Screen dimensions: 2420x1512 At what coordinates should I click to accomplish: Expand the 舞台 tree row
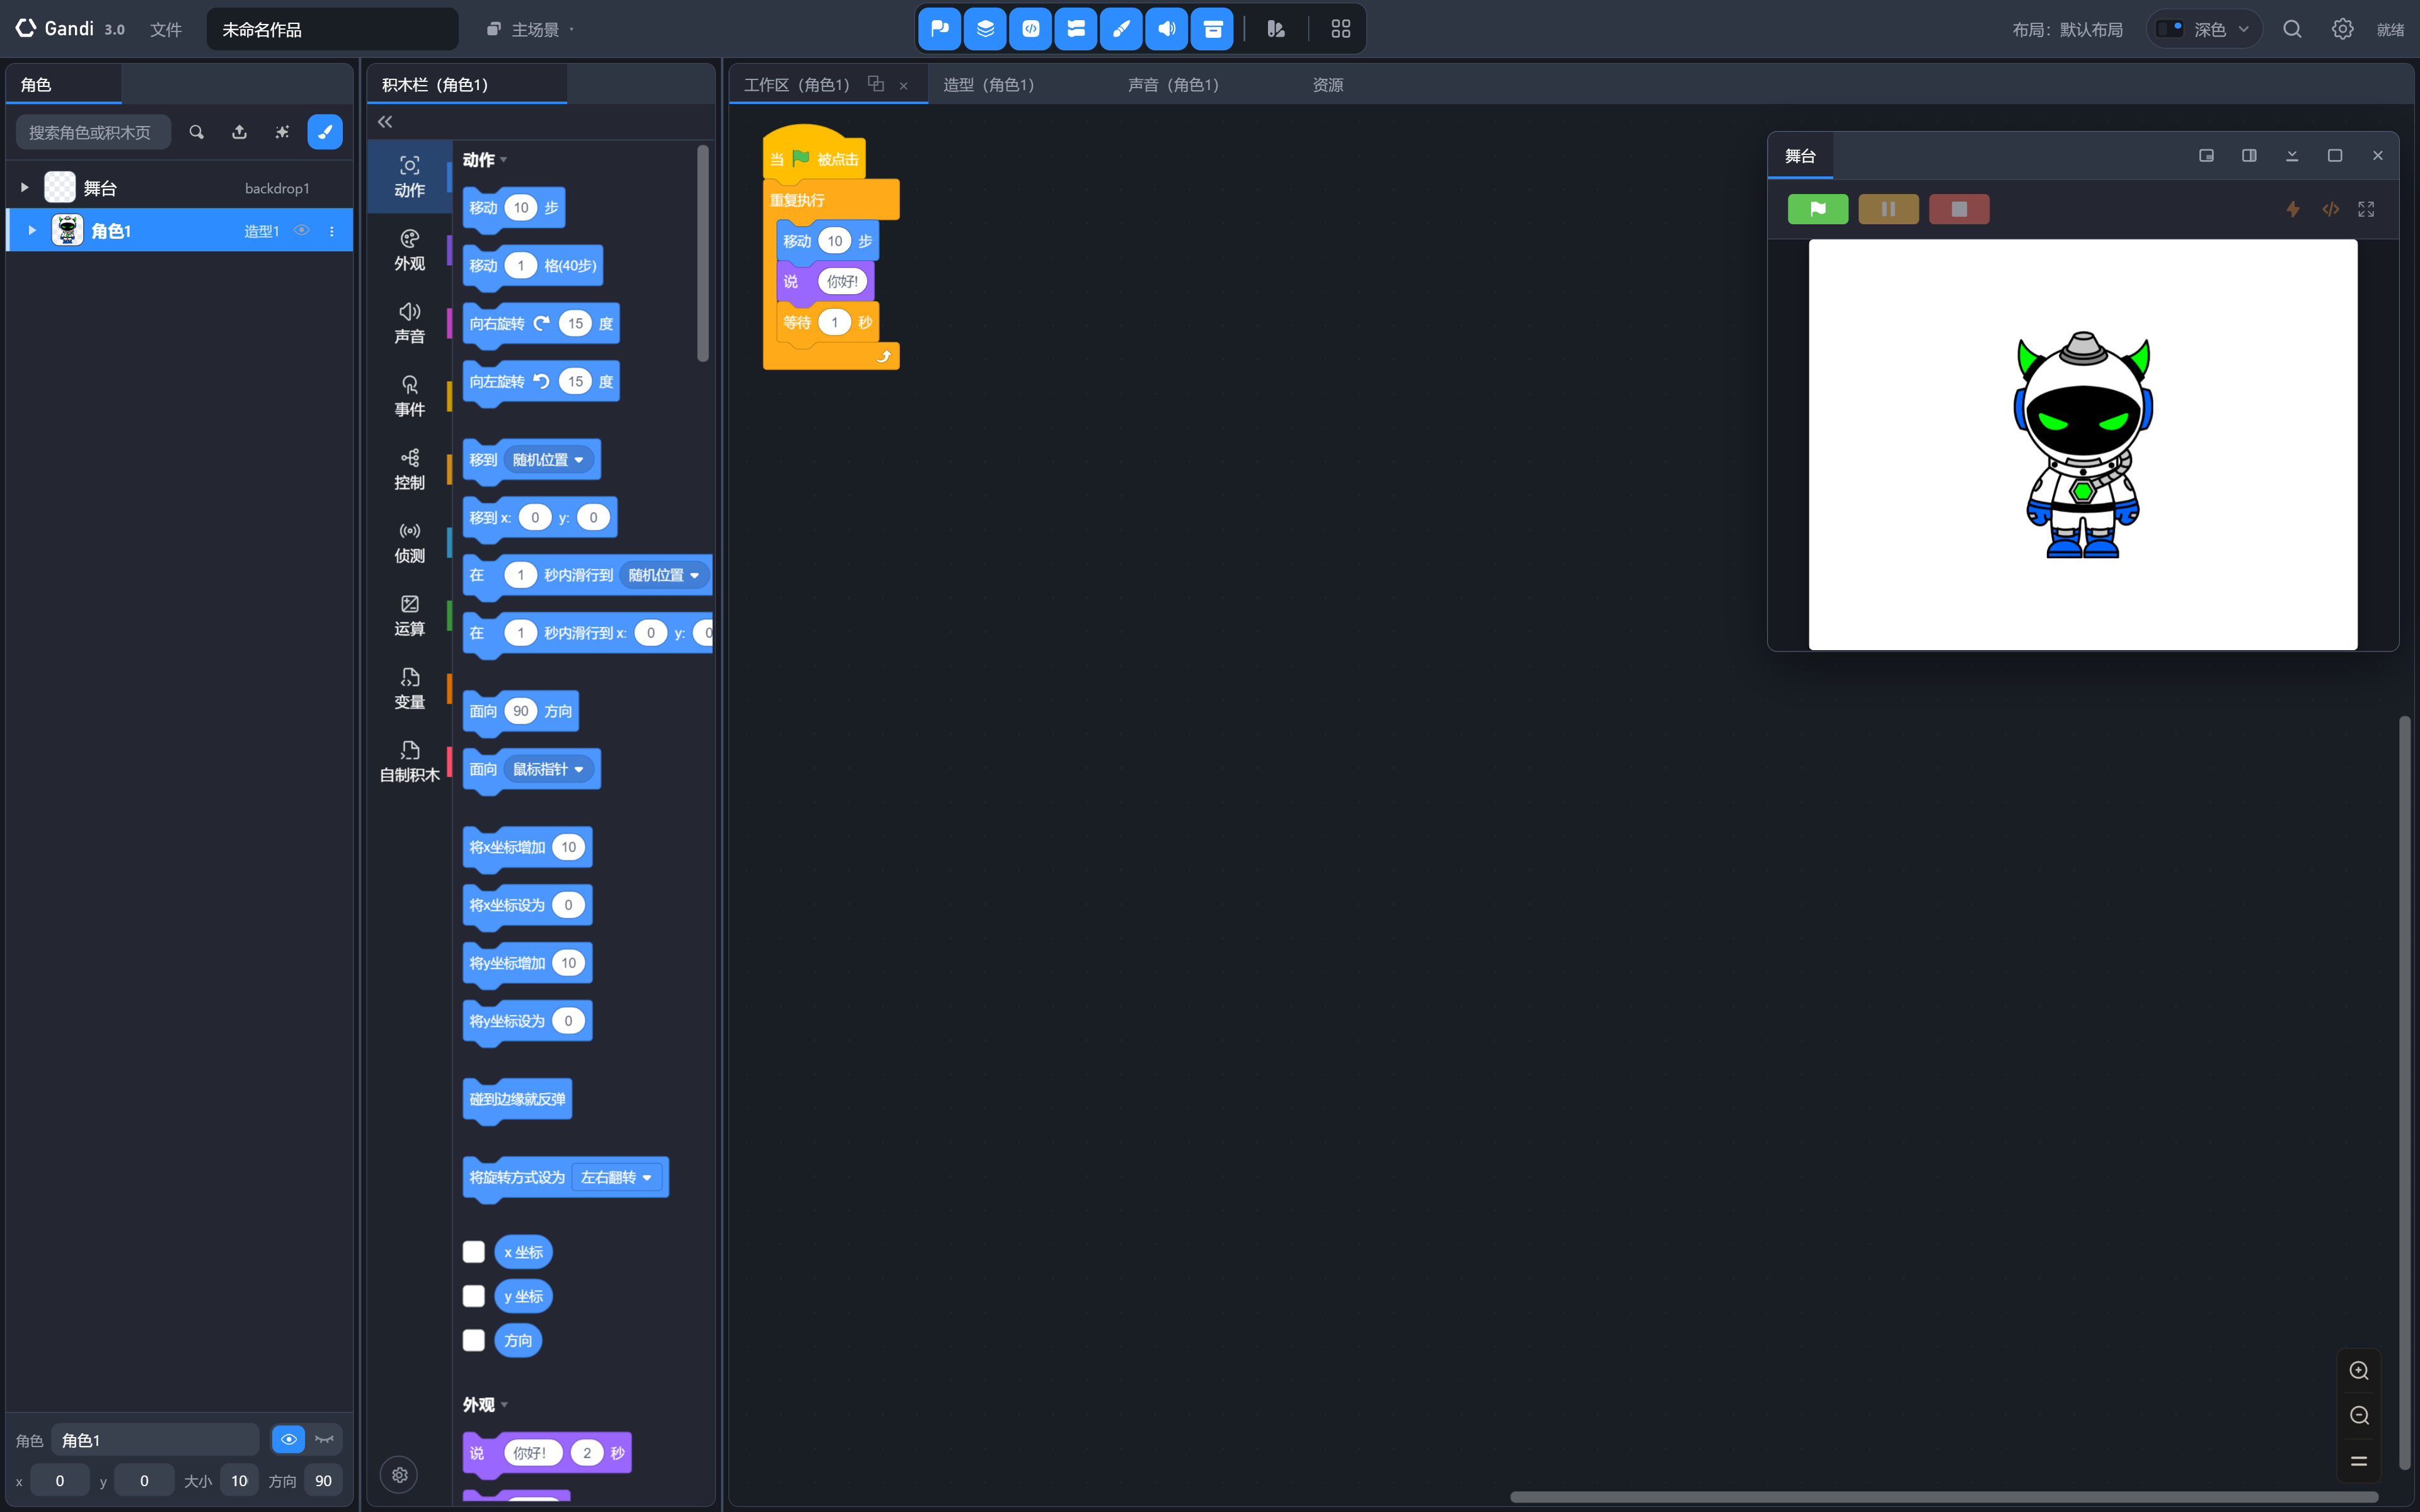click(x=24, y=187)
